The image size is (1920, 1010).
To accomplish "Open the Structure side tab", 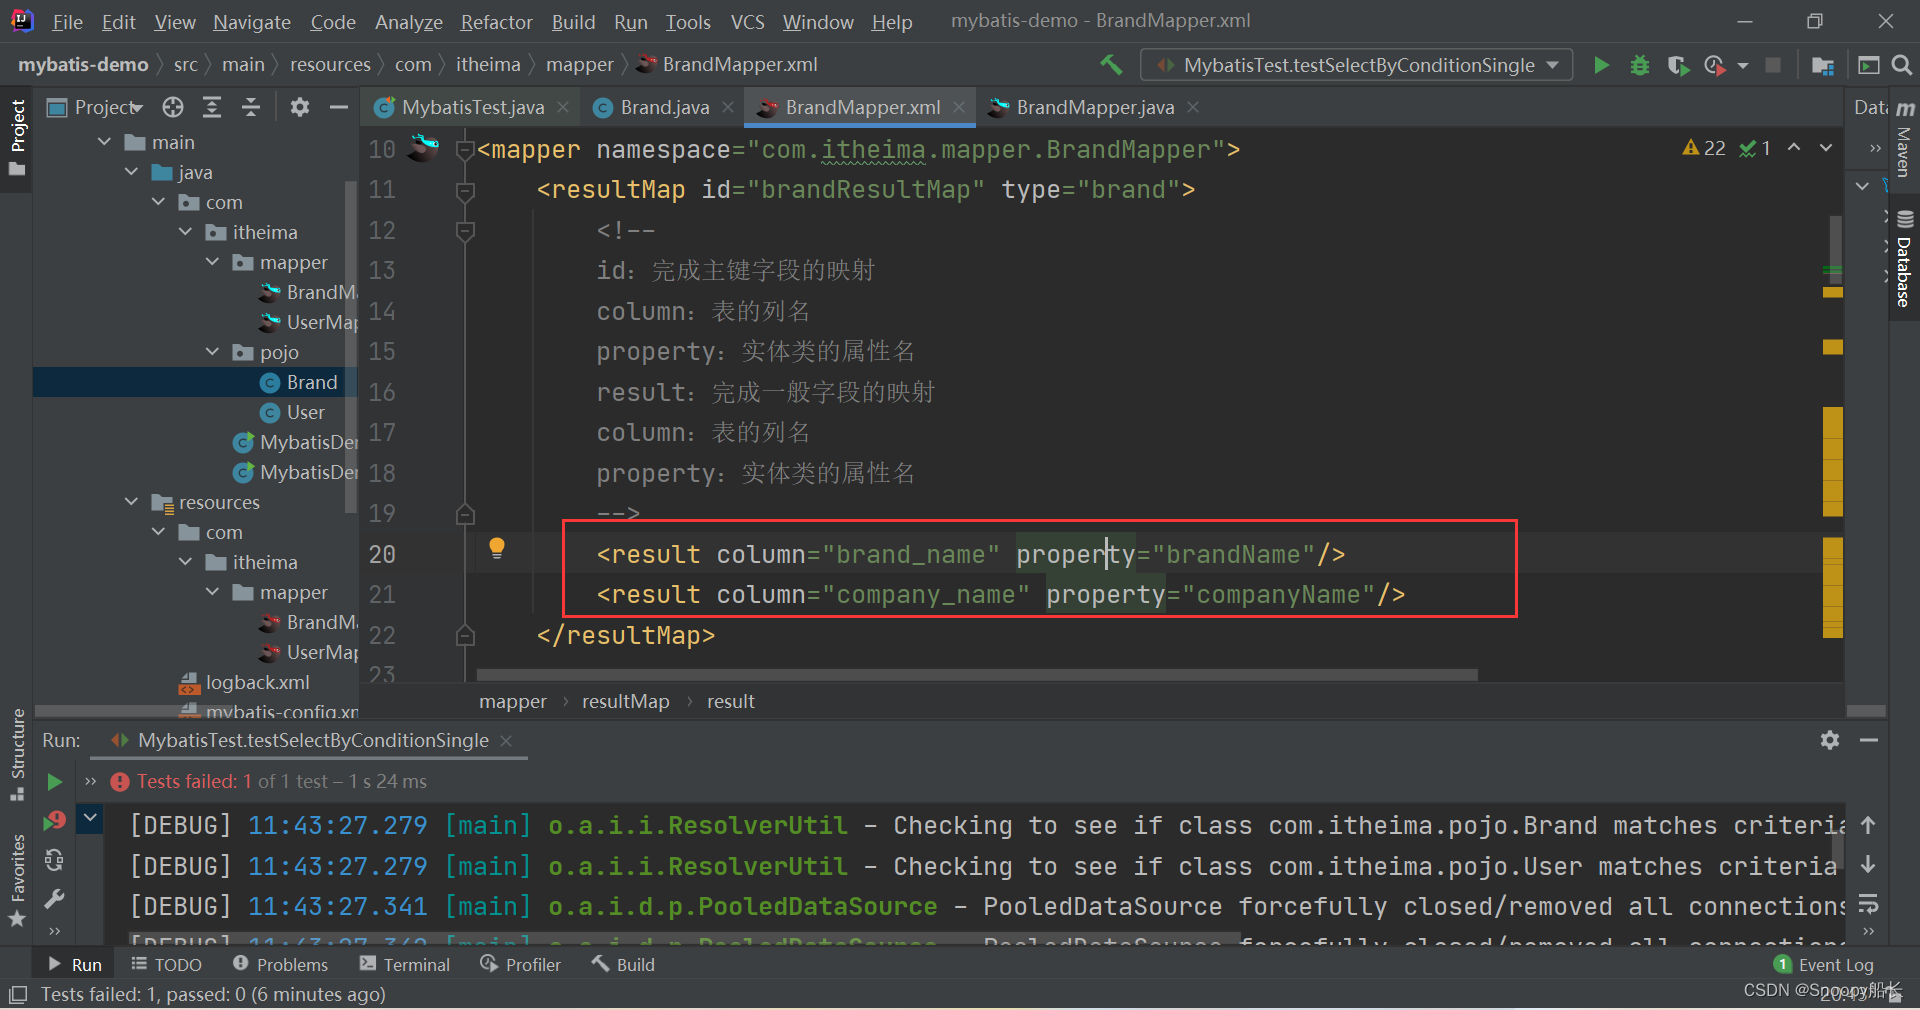I will pyautogui.click(x=17, y=754).
